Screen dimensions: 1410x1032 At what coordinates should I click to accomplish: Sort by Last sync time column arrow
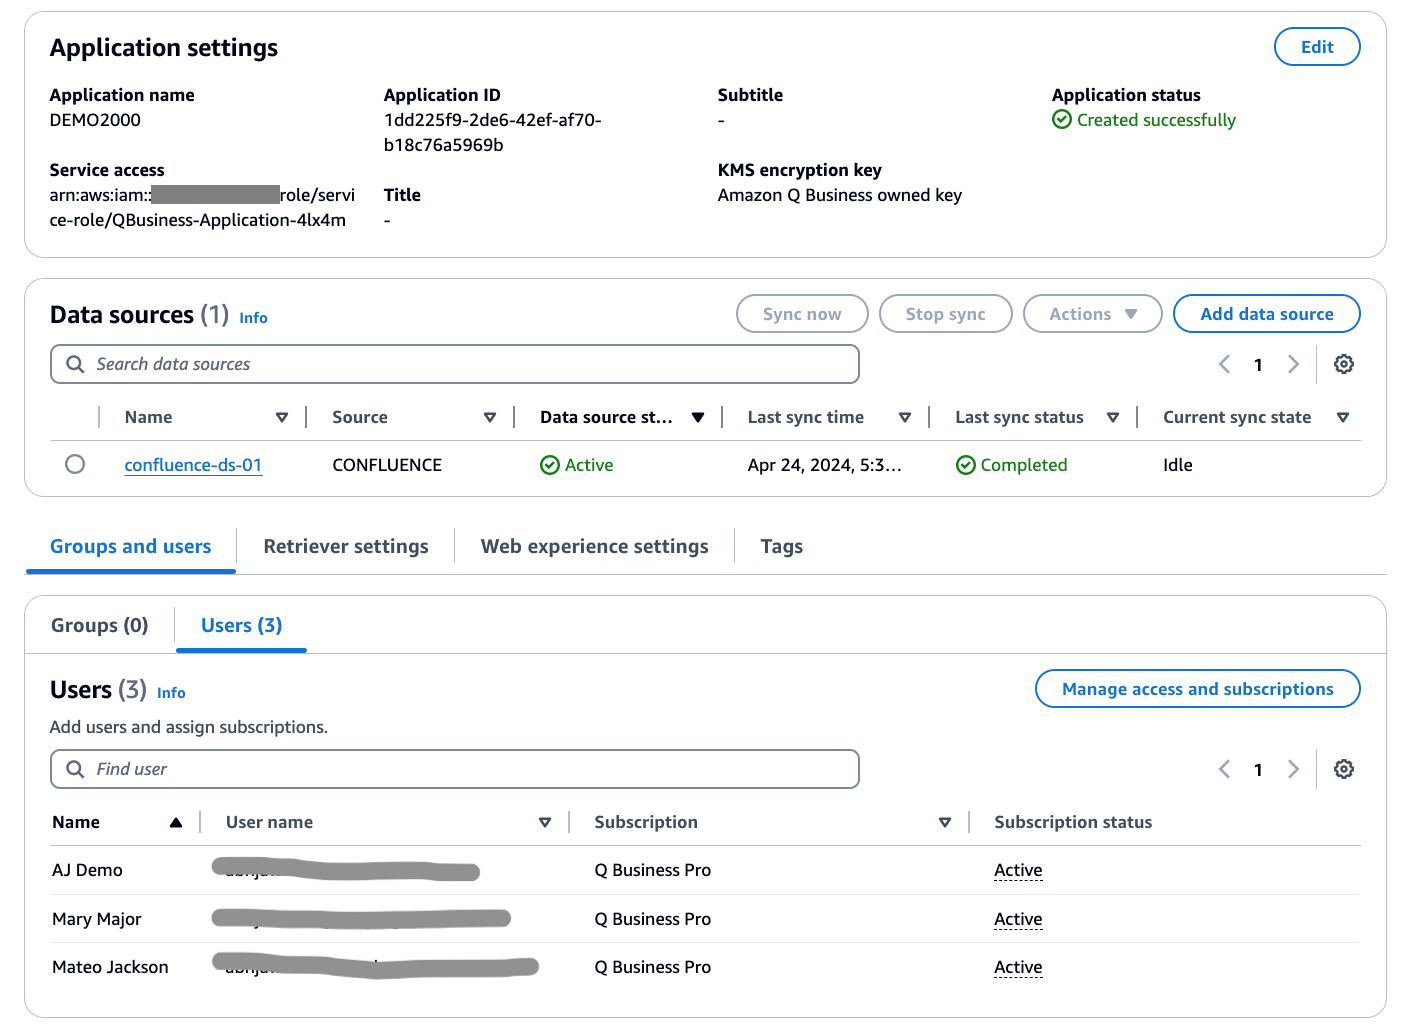905,418
